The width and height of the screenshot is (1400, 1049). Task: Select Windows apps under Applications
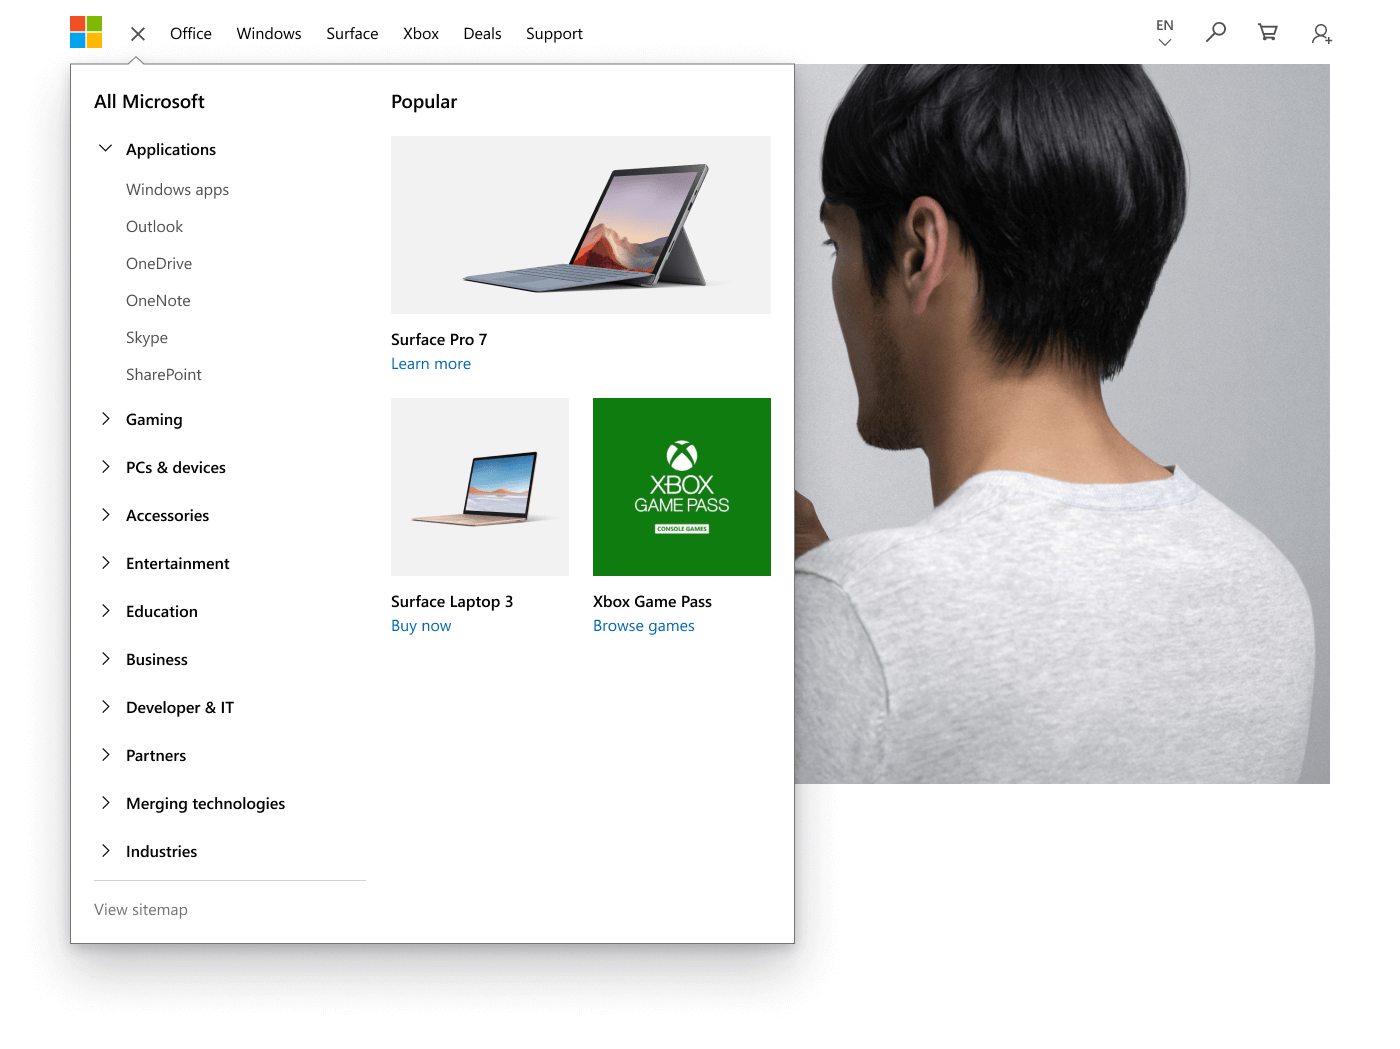177,190
